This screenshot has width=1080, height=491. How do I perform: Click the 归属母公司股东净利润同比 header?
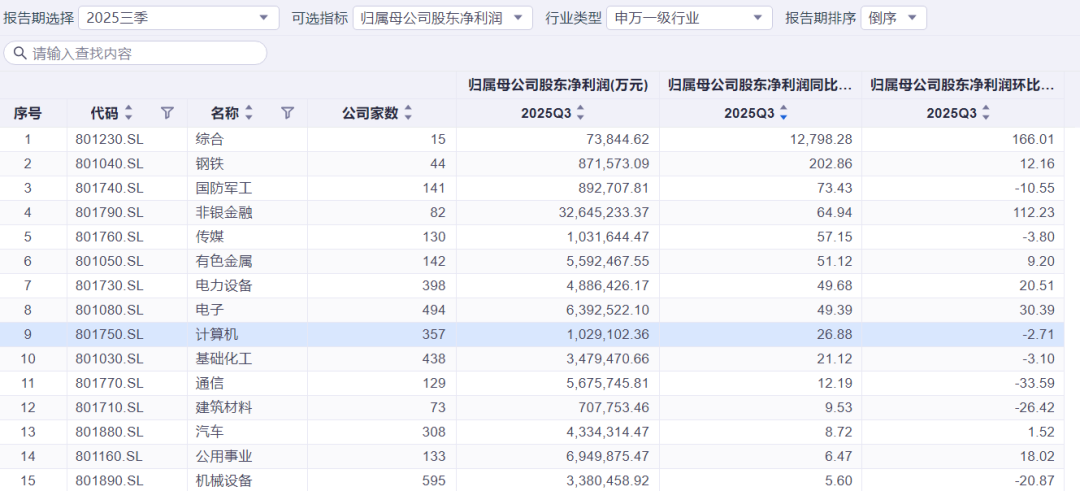[760, 85]
